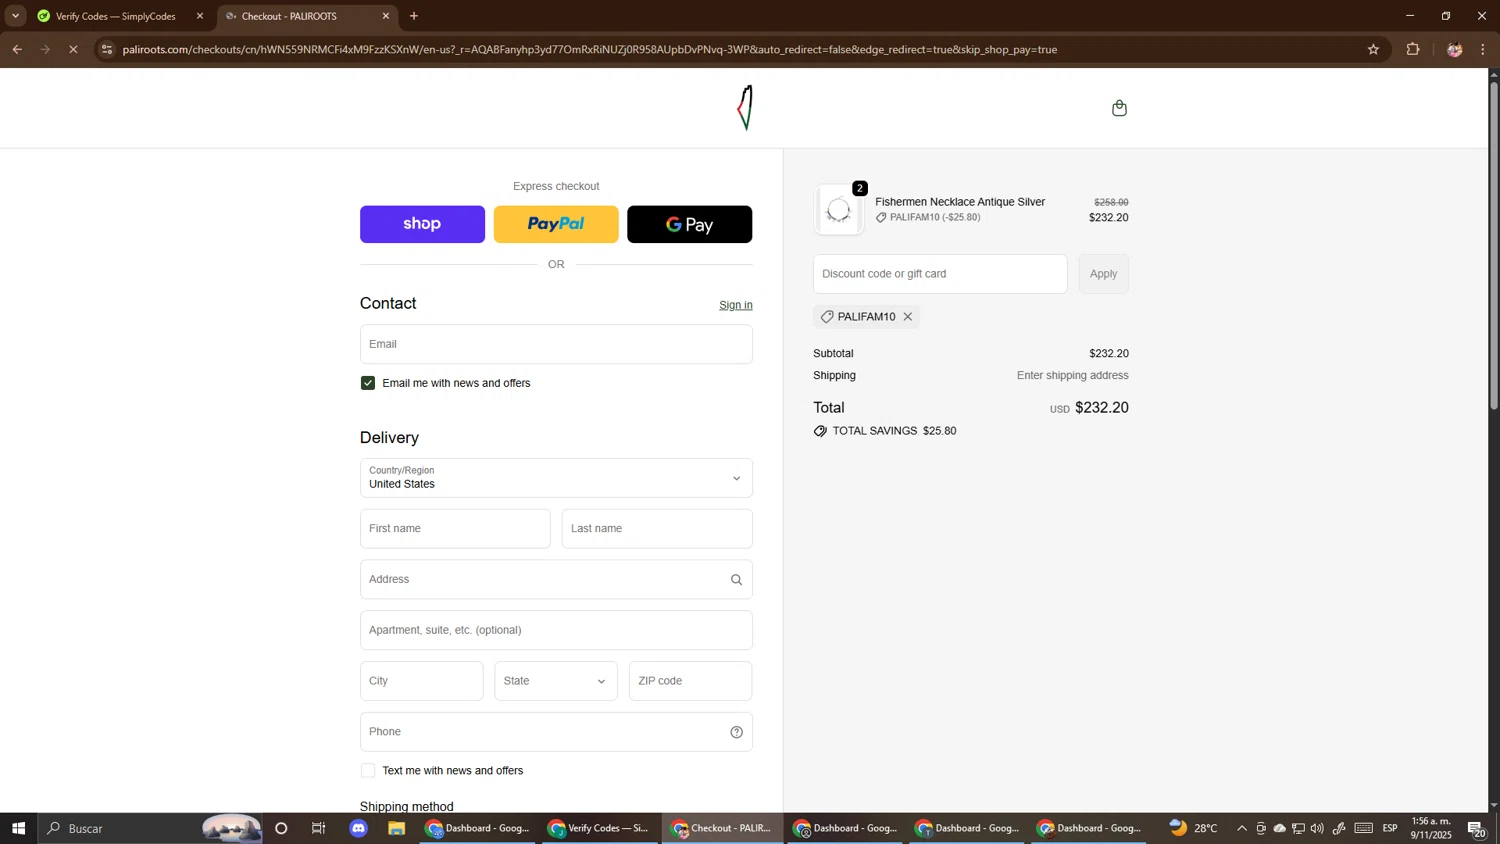The width and height of the screenshot is (1500, 844).
Task: Close the Verify Codes — SimplyCodes tab
Action: pyautogui.click(x=199, y=16)
